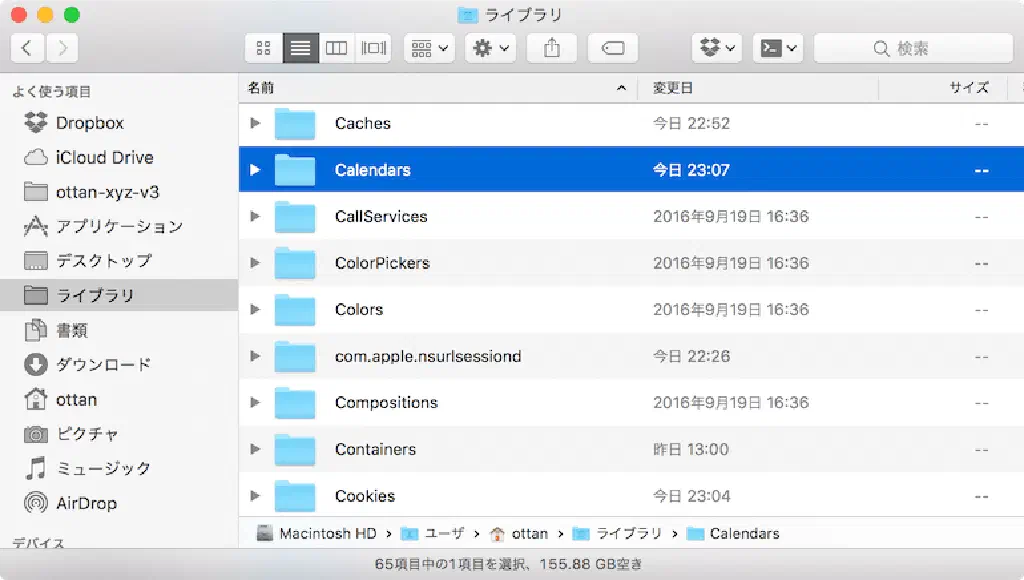This screenshot has height=580, width=1024.
Task: Switch to icon view in toolbar
Action: [264, 48]
